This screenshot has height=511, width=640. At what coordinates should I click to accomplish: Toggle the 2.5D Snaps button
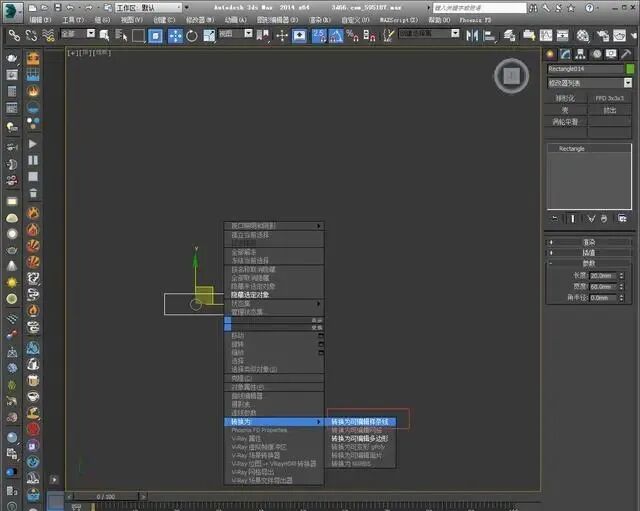[319, 36]
